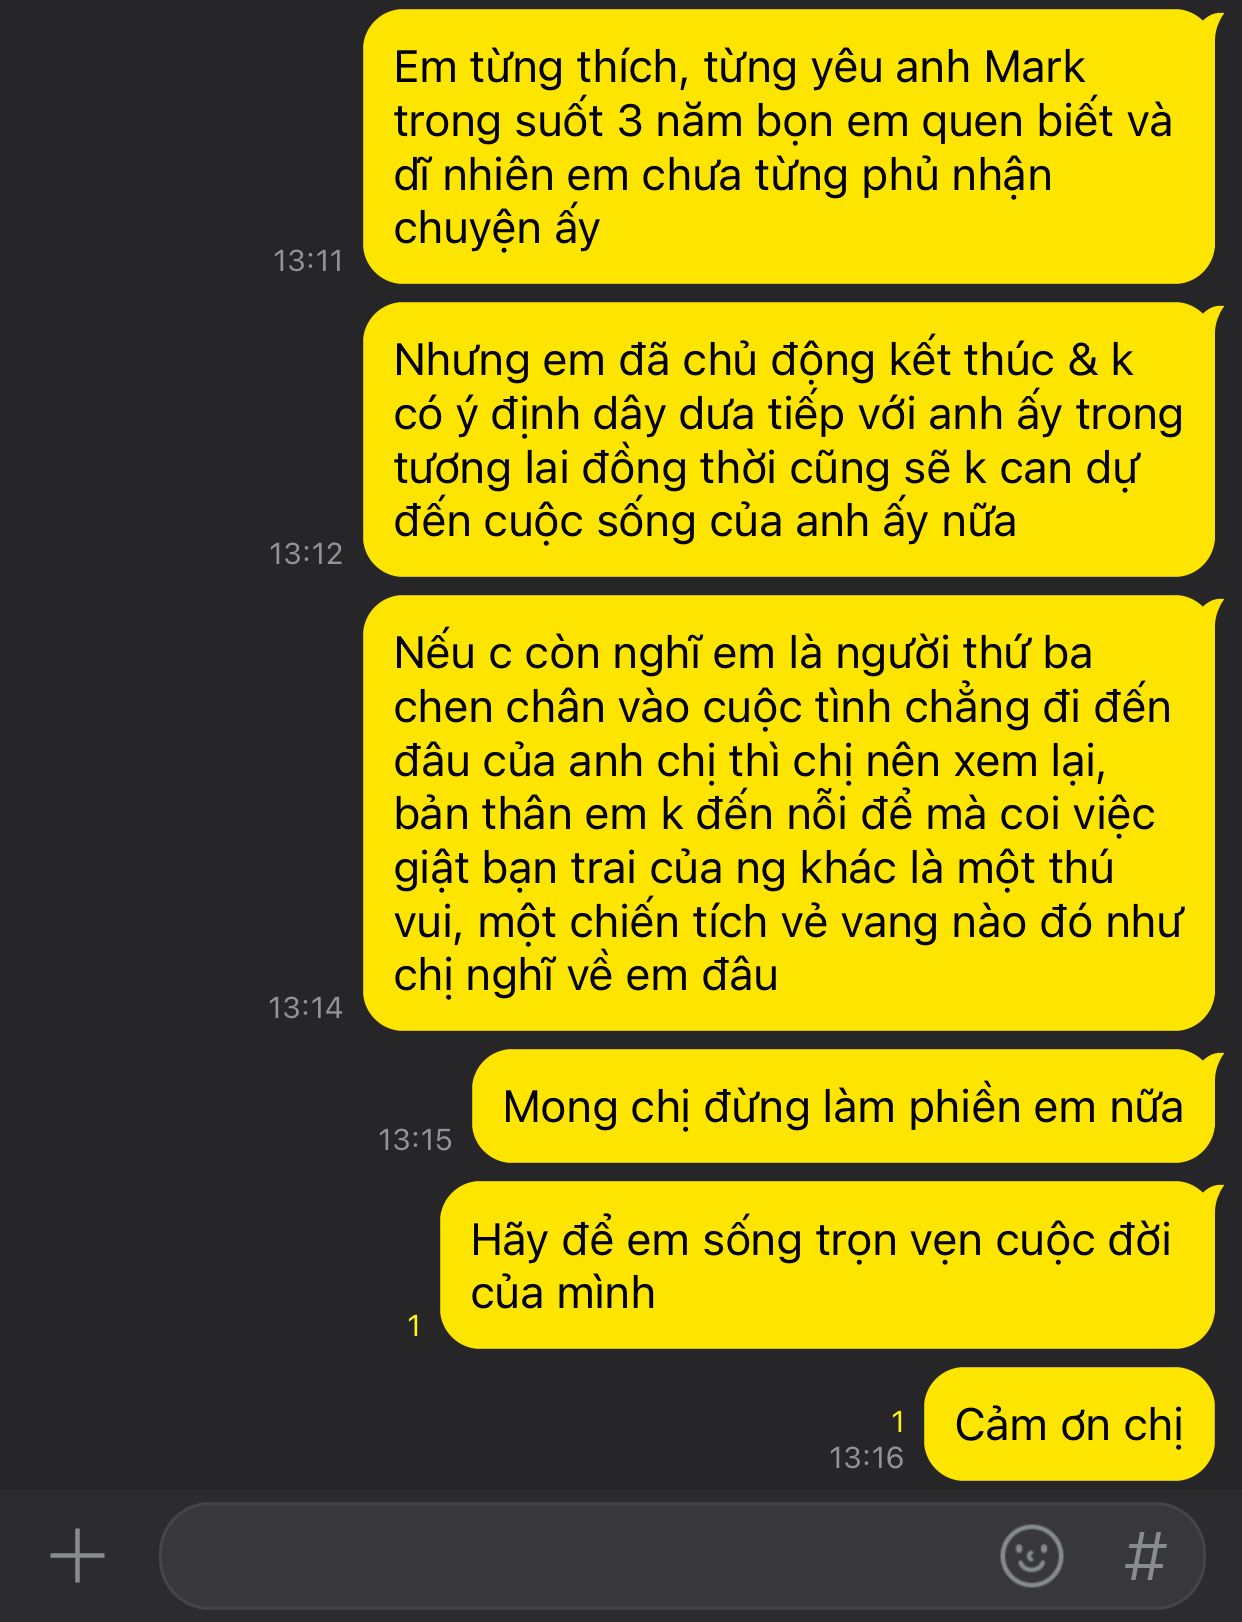Tap the 13:14 timestamp
The width and height of the screenshot is (1242, 1622).
tap(305, 1008)
